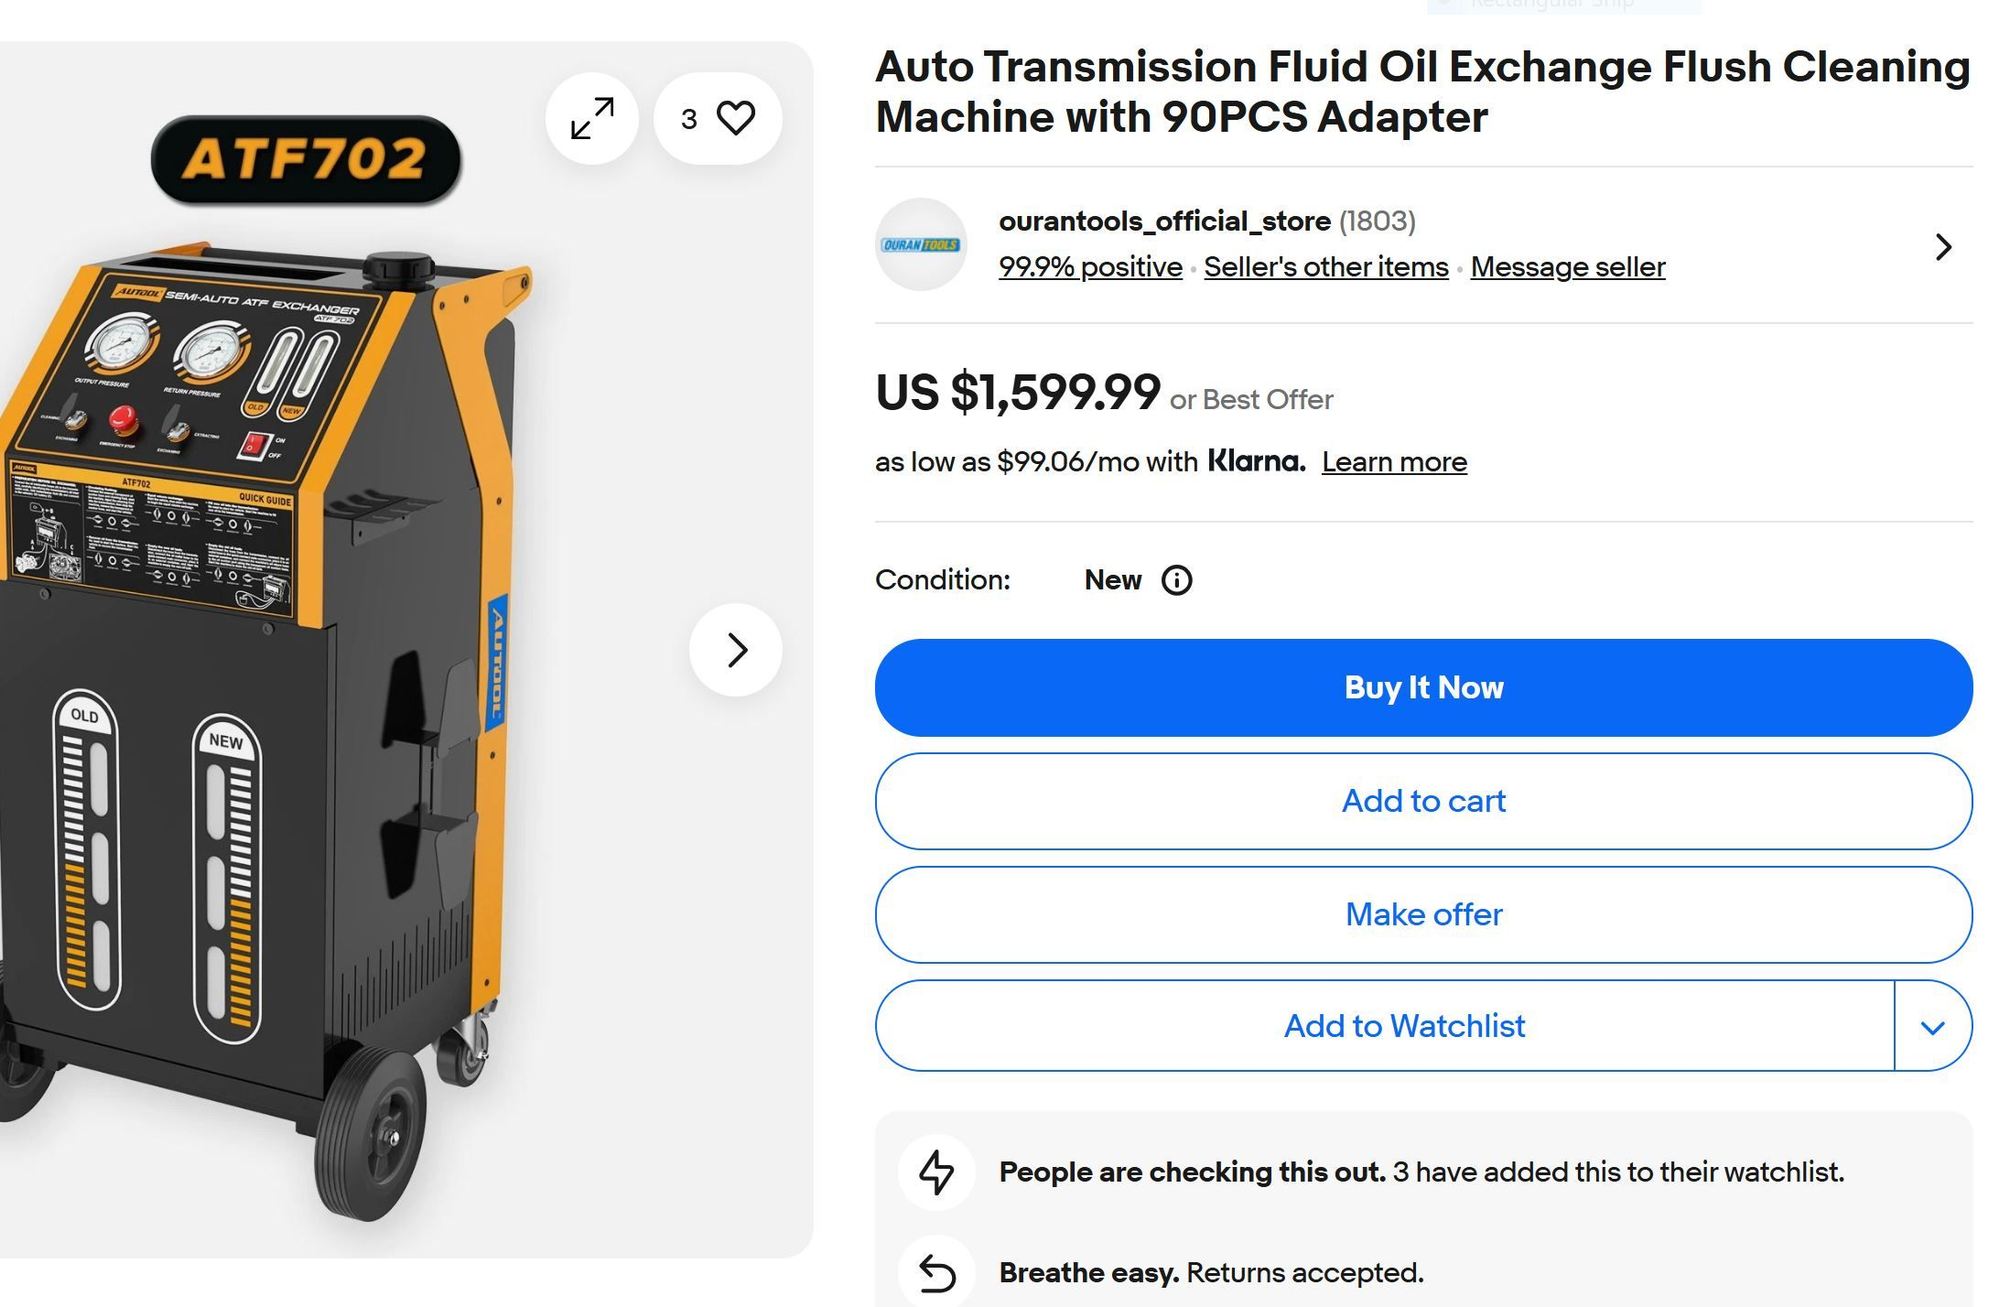Click the lightning bolt icon
Viewport: 2000px width, 1307px height.
(x=937, y=1172)
